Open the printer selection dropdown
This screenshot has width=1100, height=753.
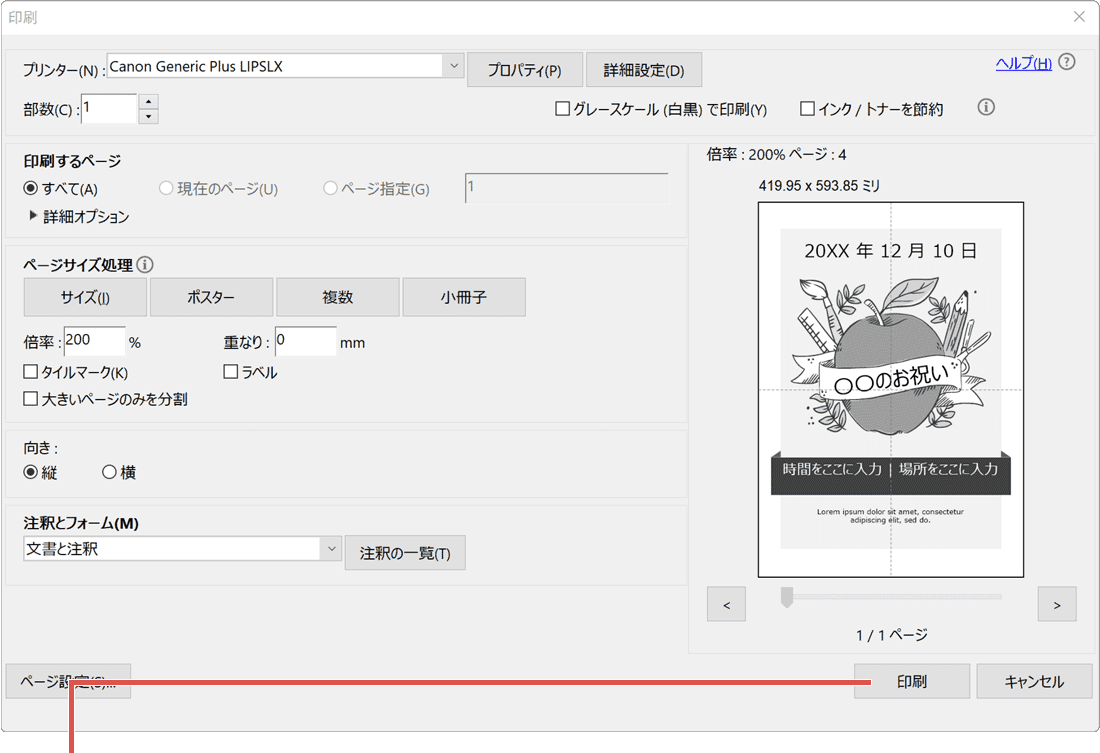tap(453, 65)
